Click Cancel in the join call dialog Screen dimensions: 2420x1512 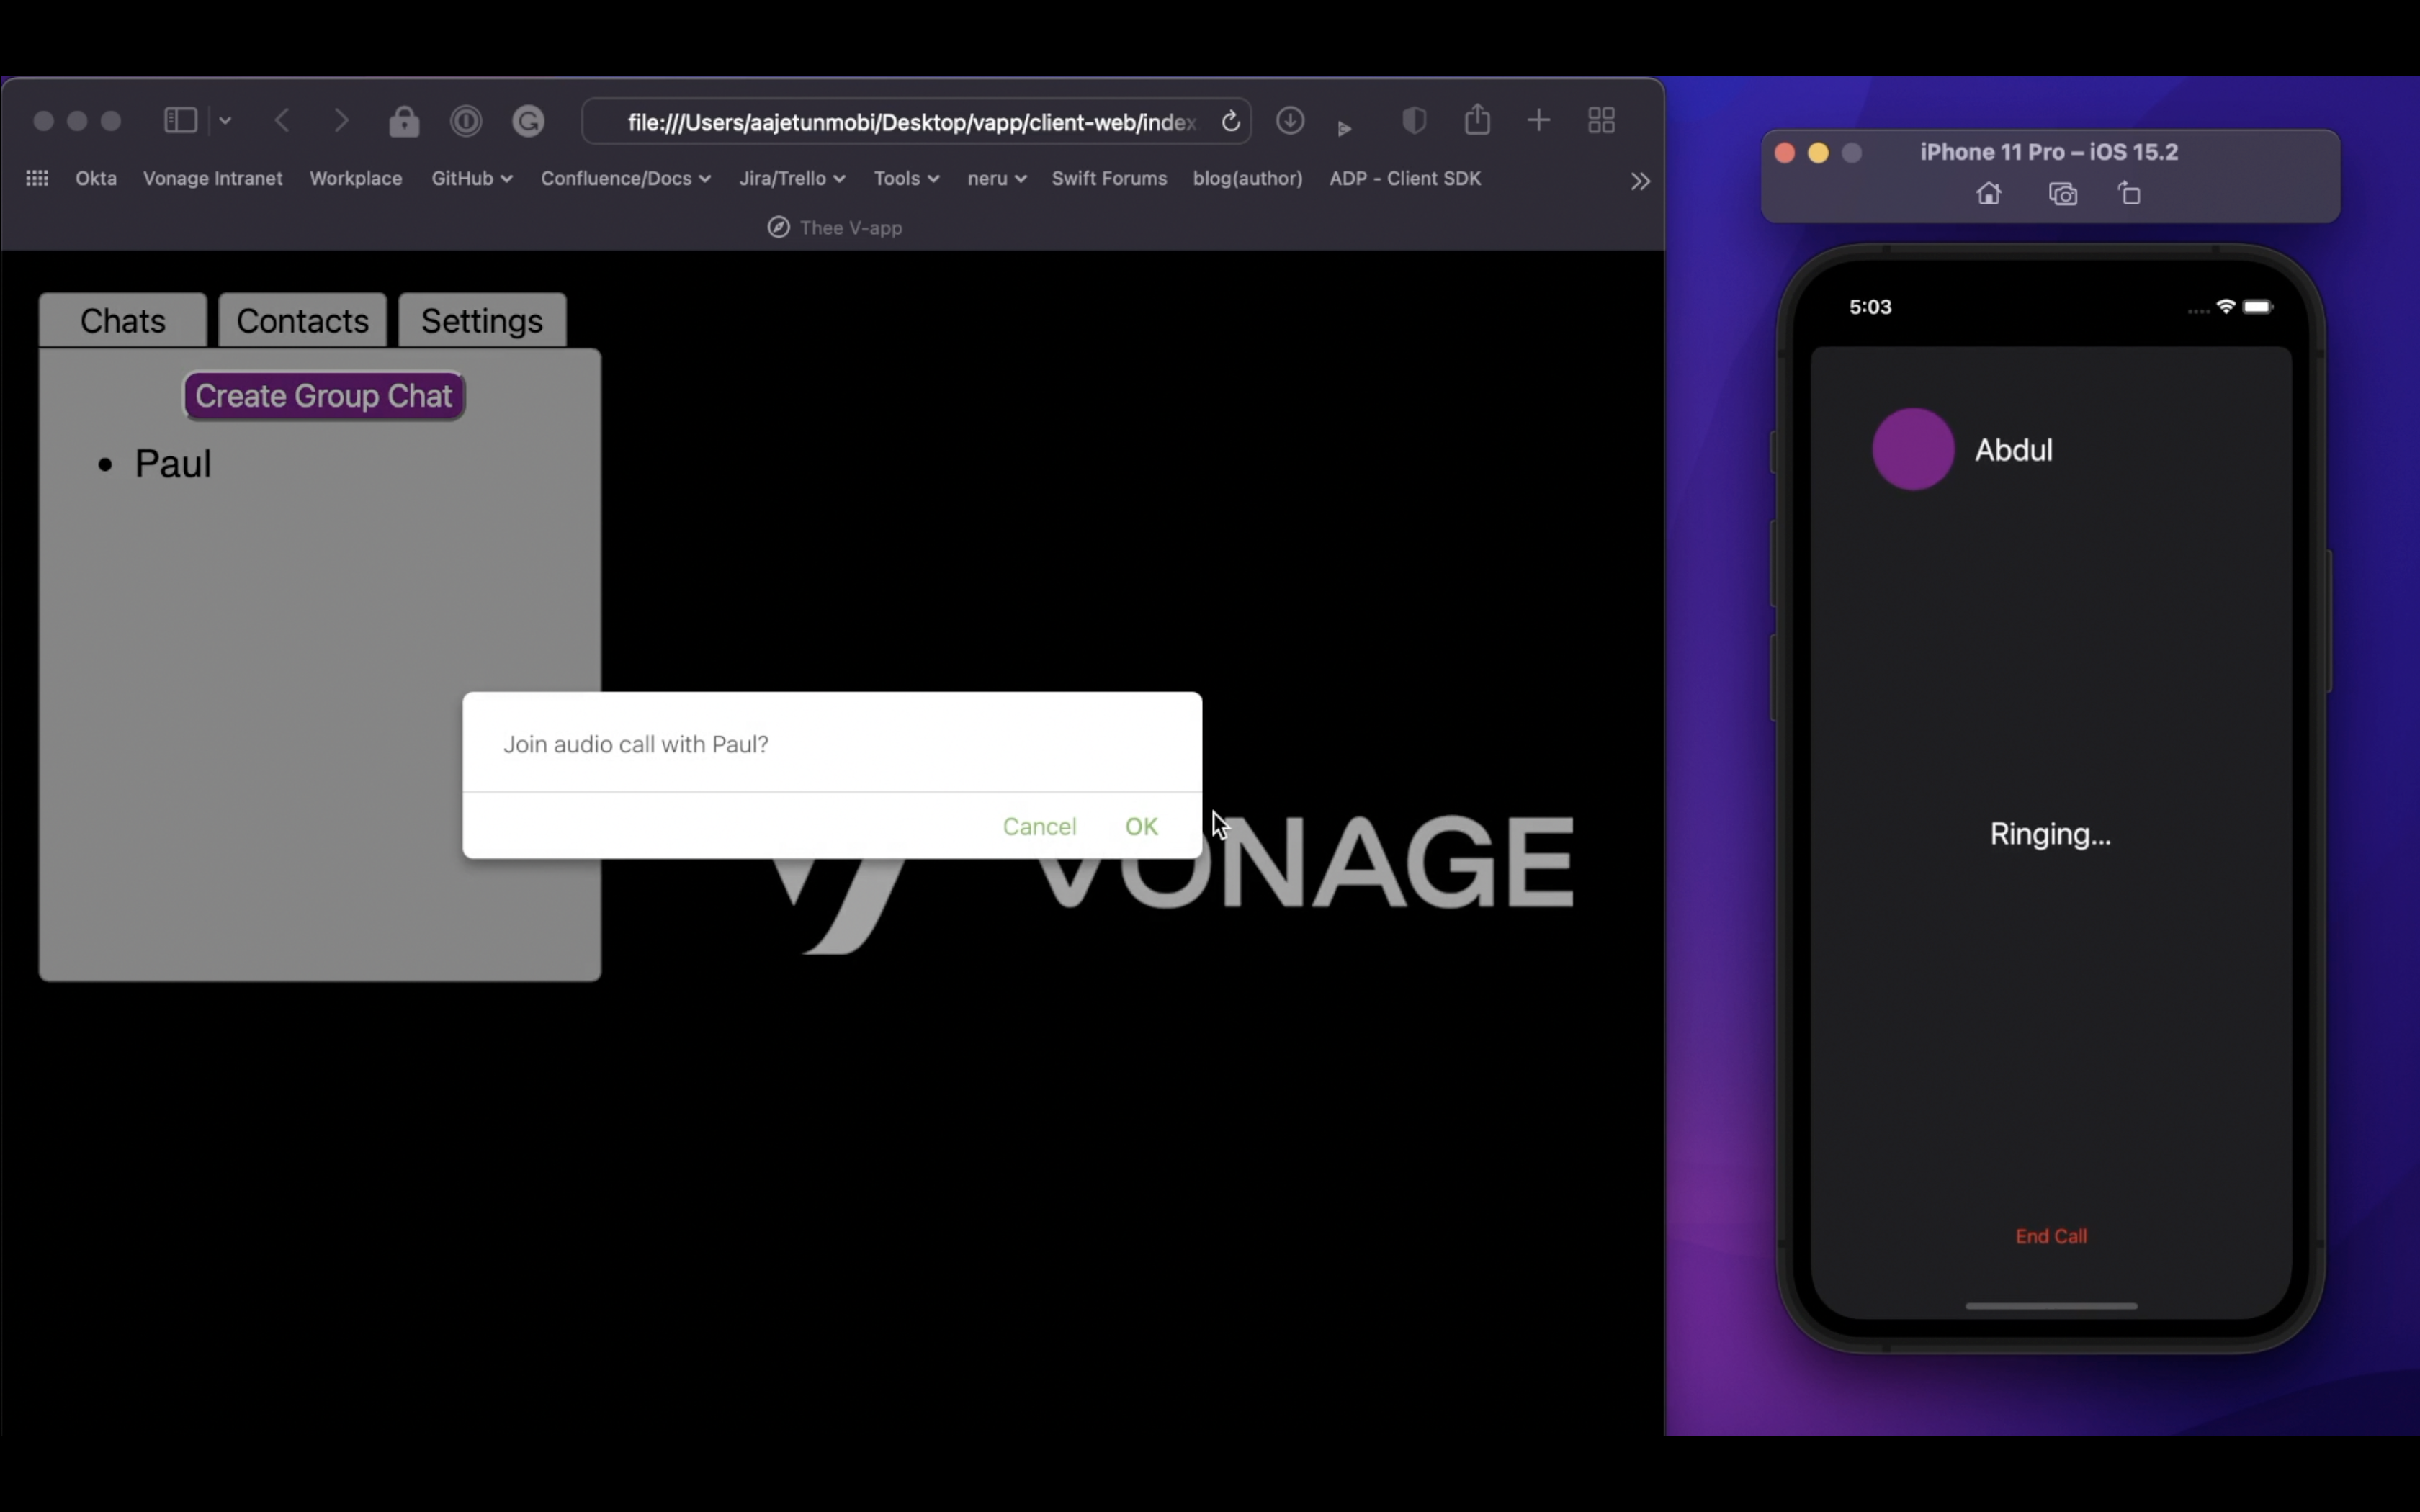(1039, 827)
